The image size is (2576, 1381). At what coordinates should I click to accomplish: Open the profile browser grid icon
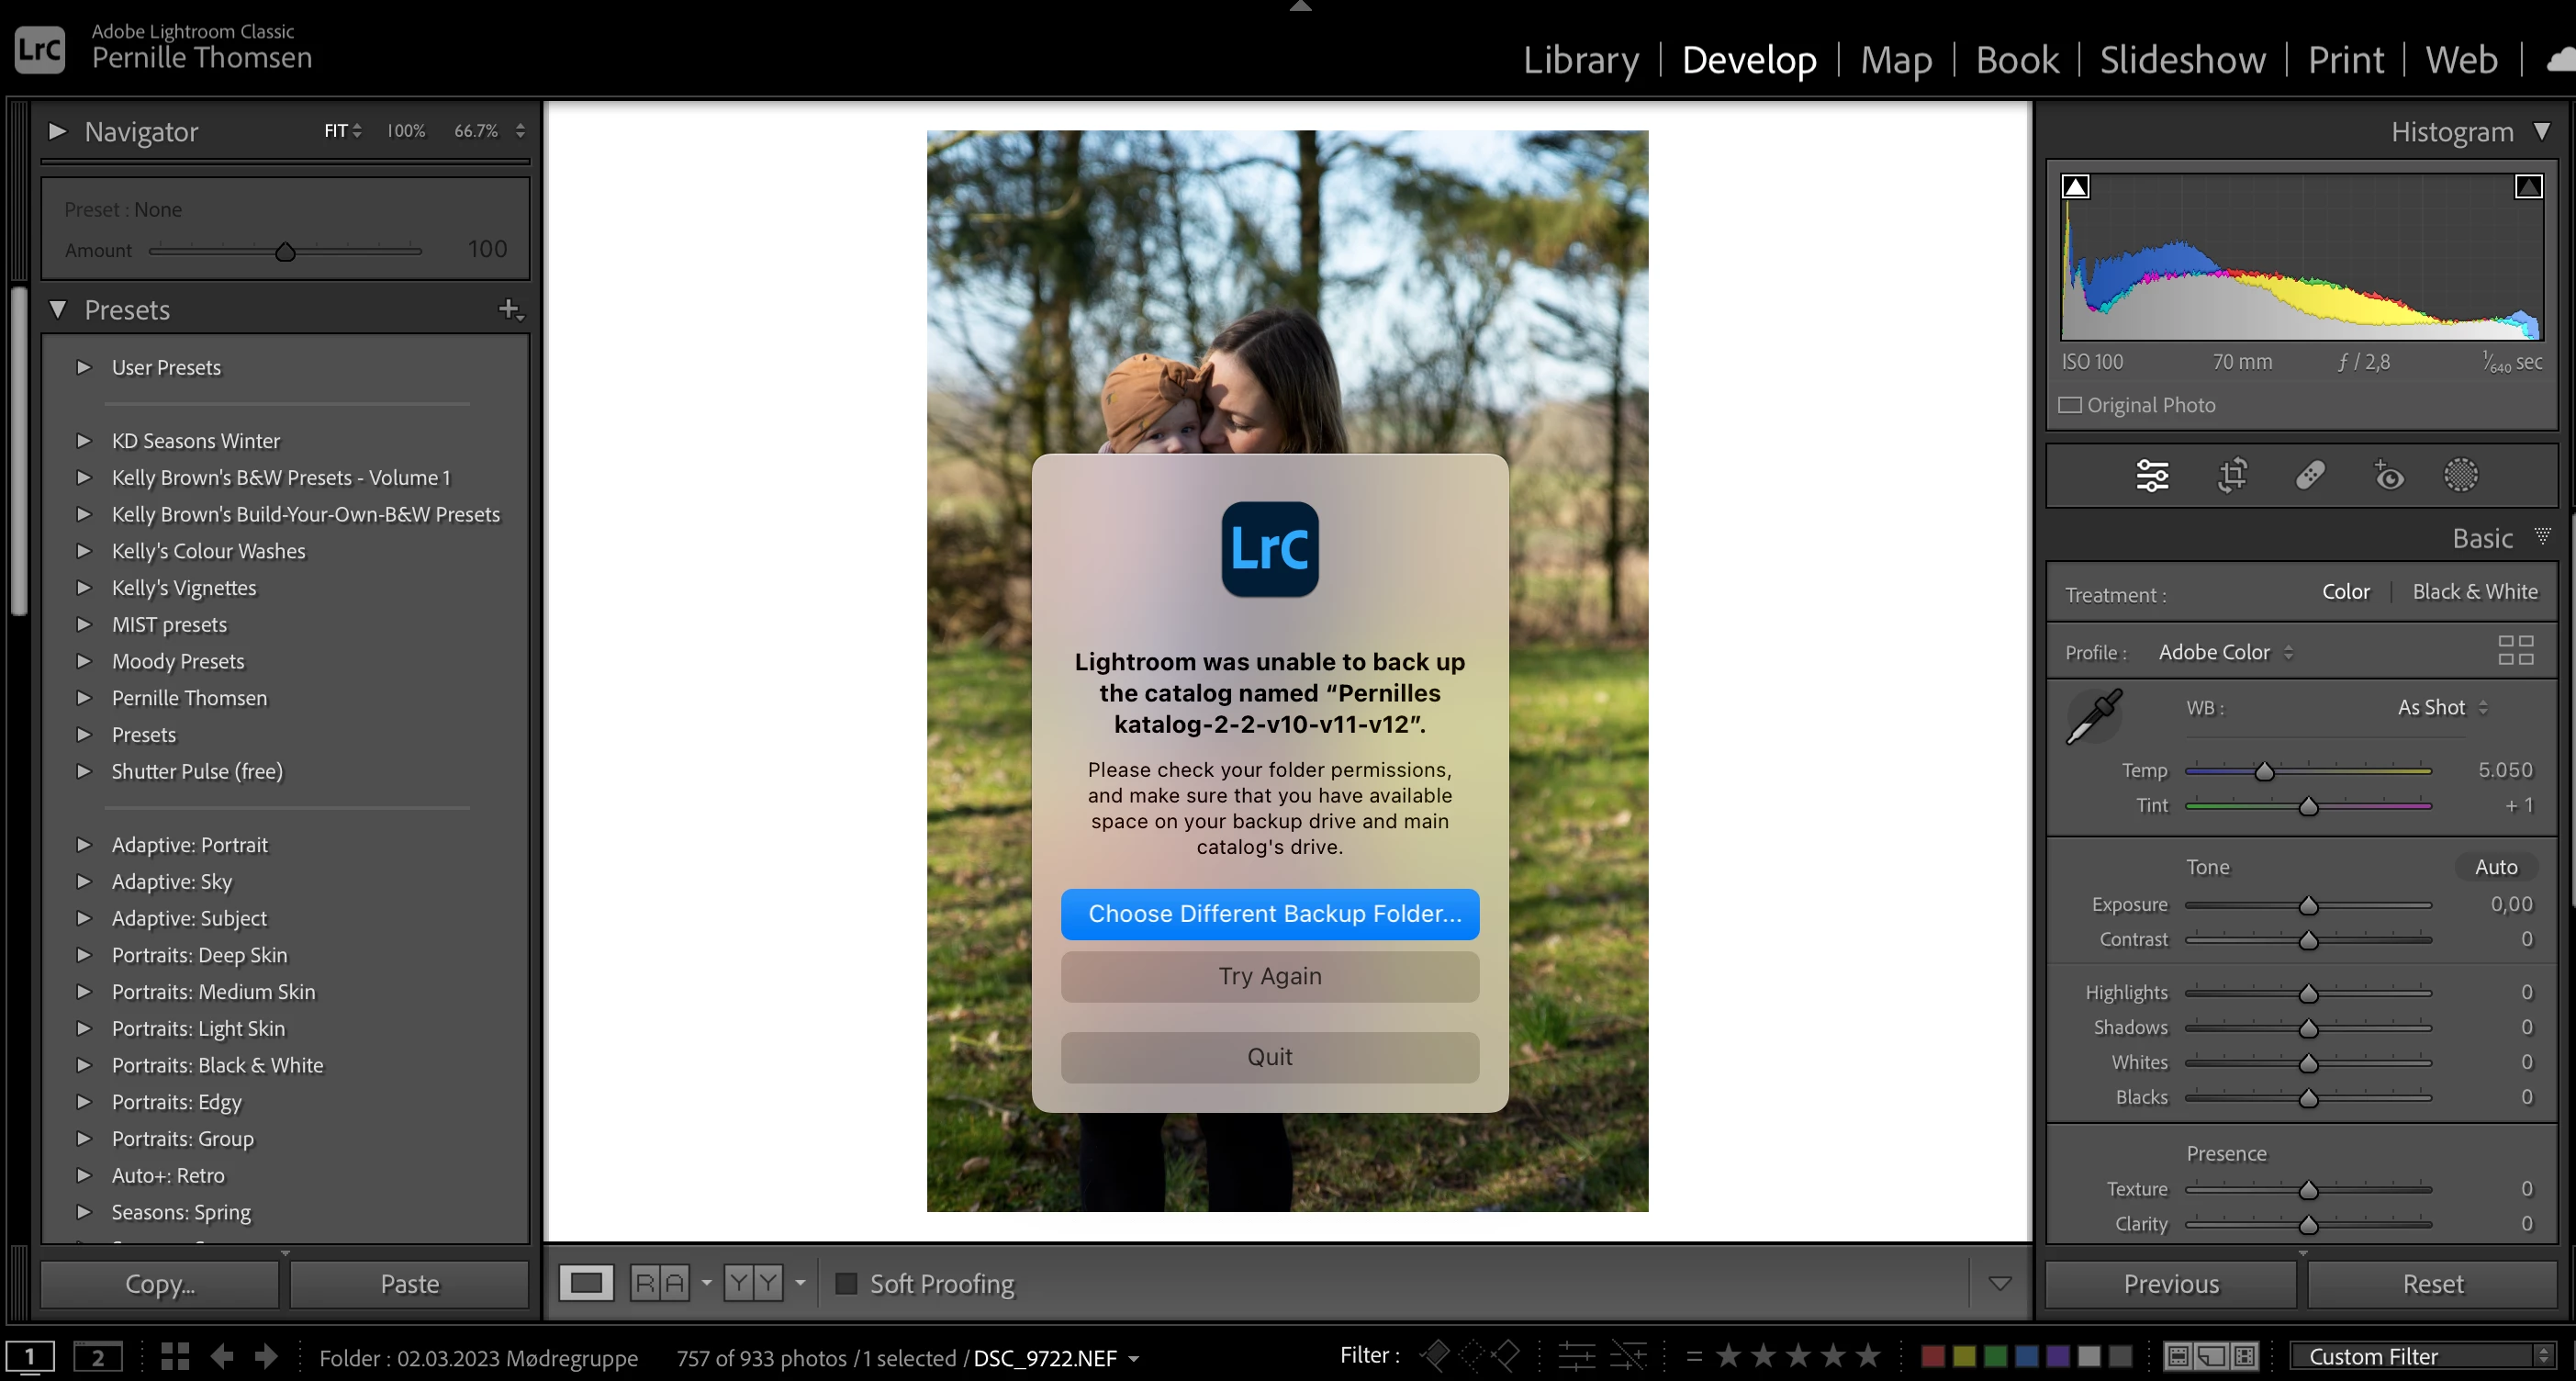pyautogui.click(x=2515, y=651)
